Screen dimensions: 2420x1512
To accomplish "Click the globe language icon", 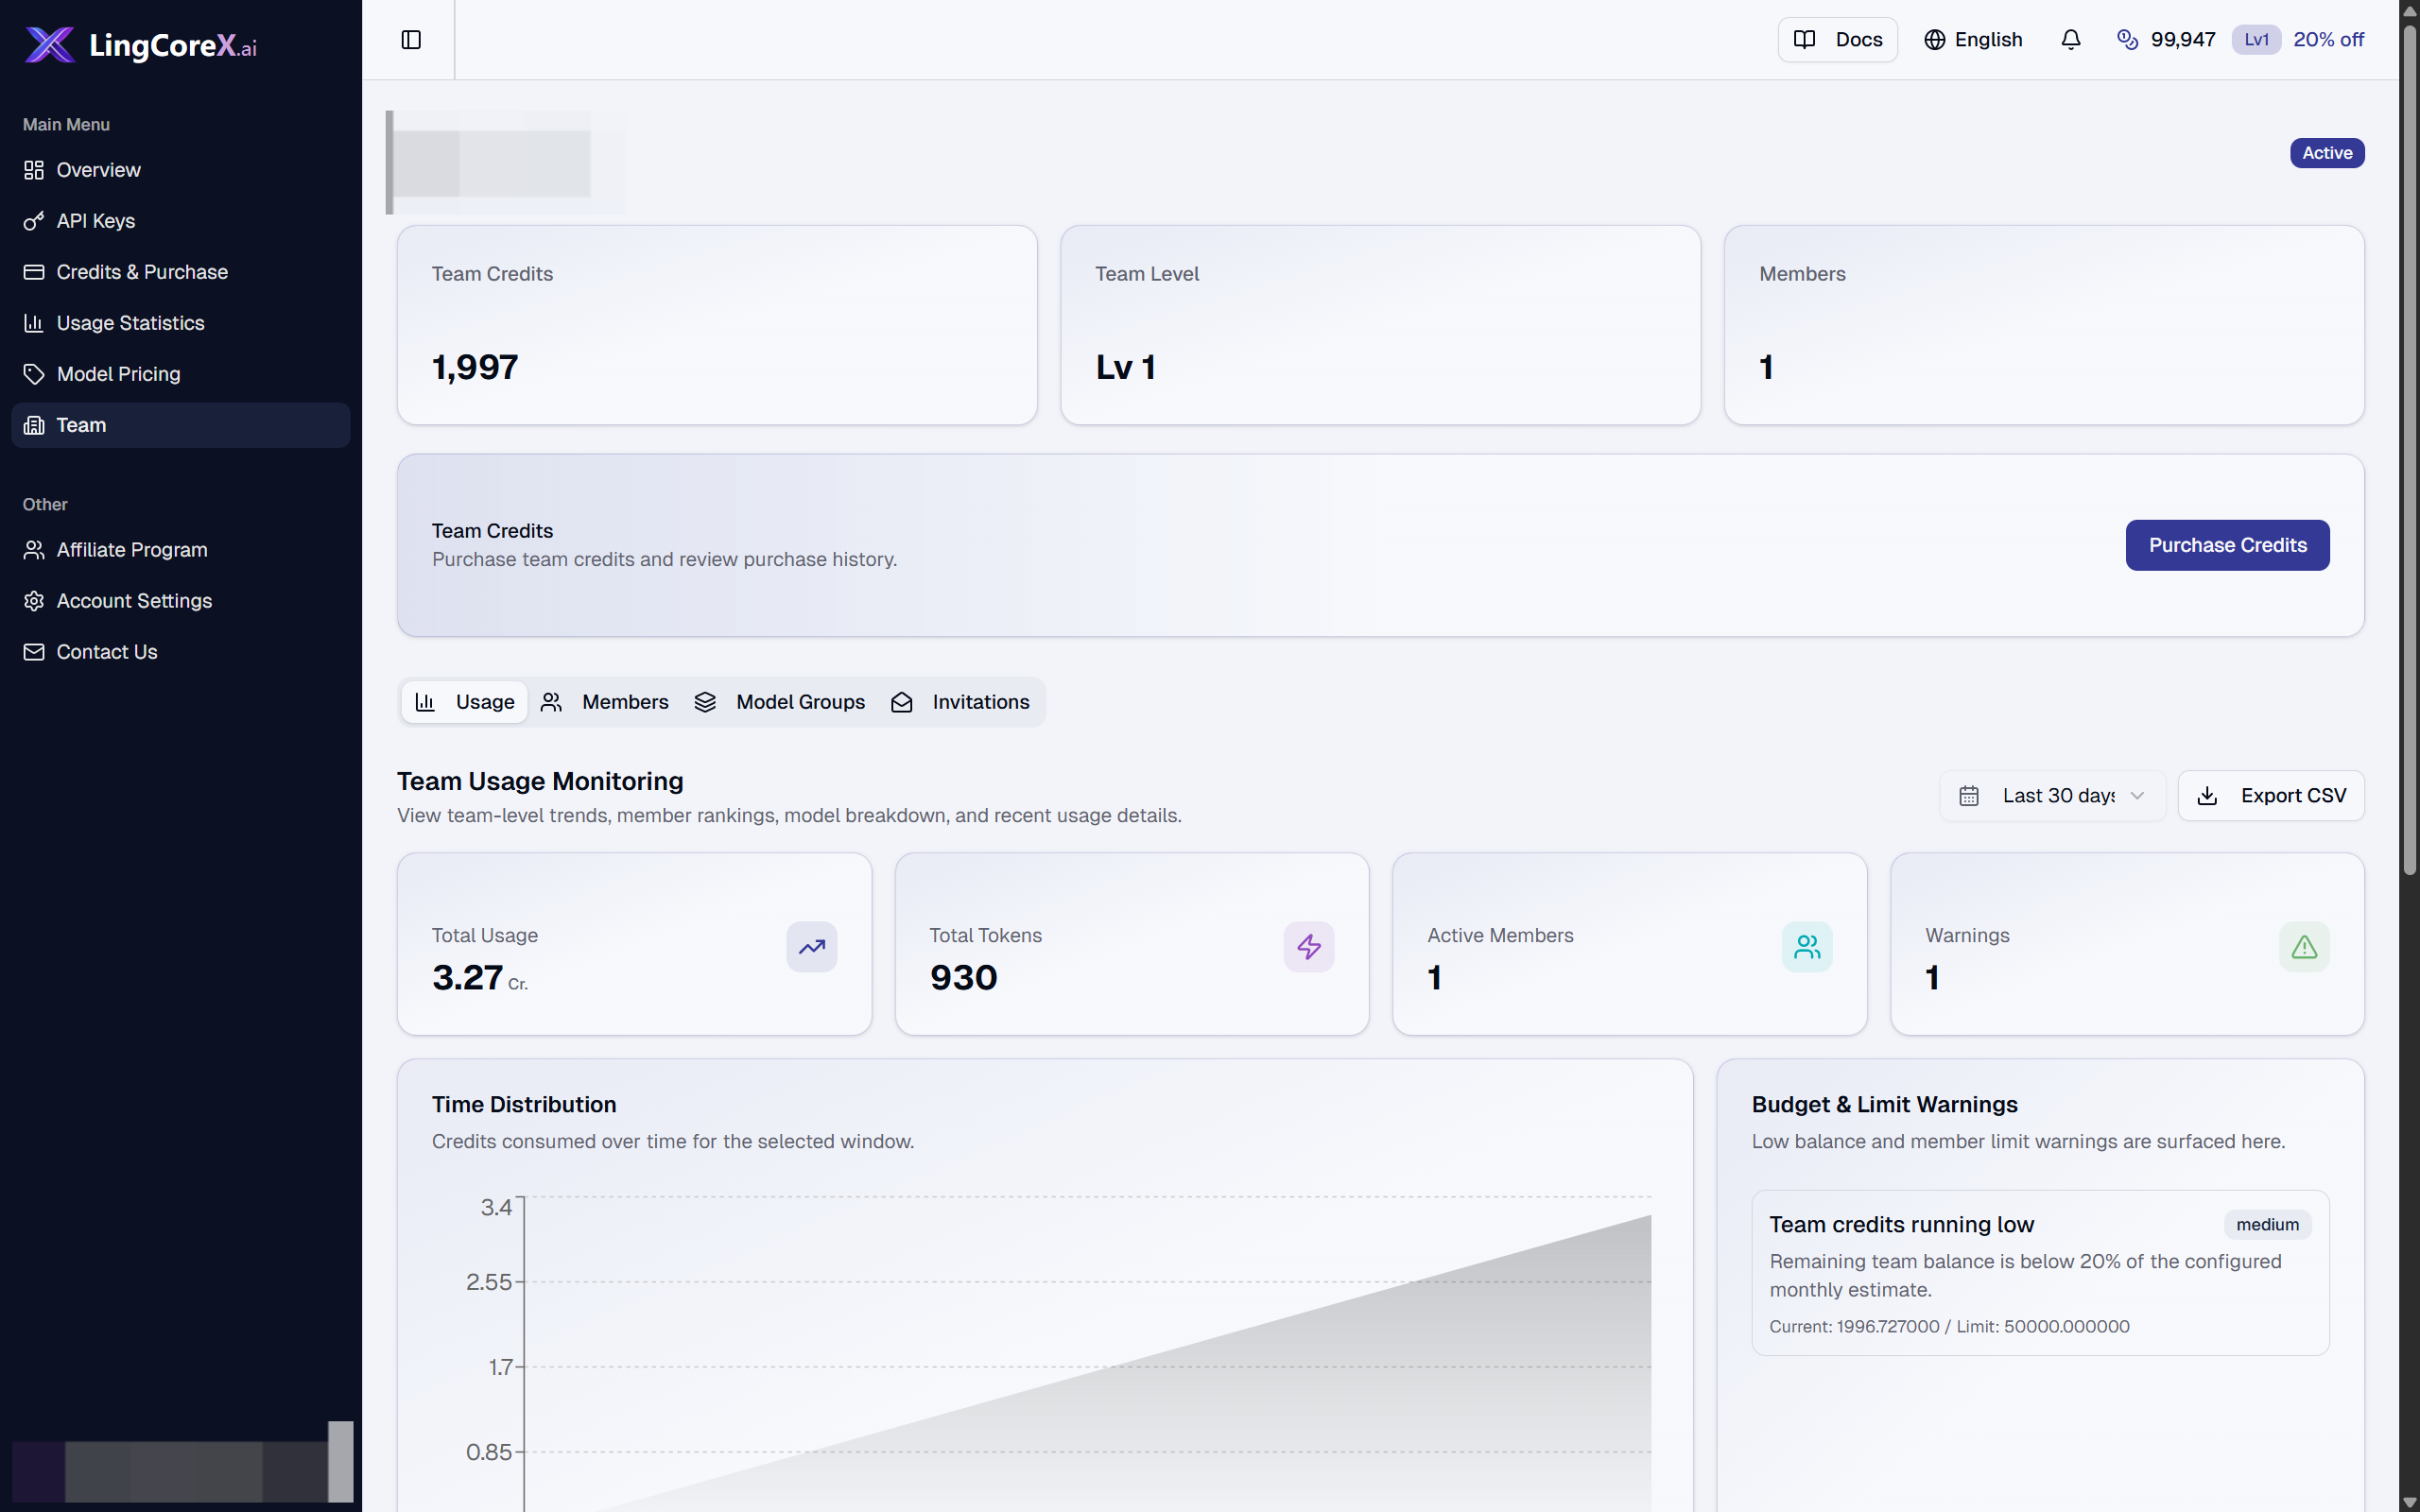I will [x=1935, y=40].
